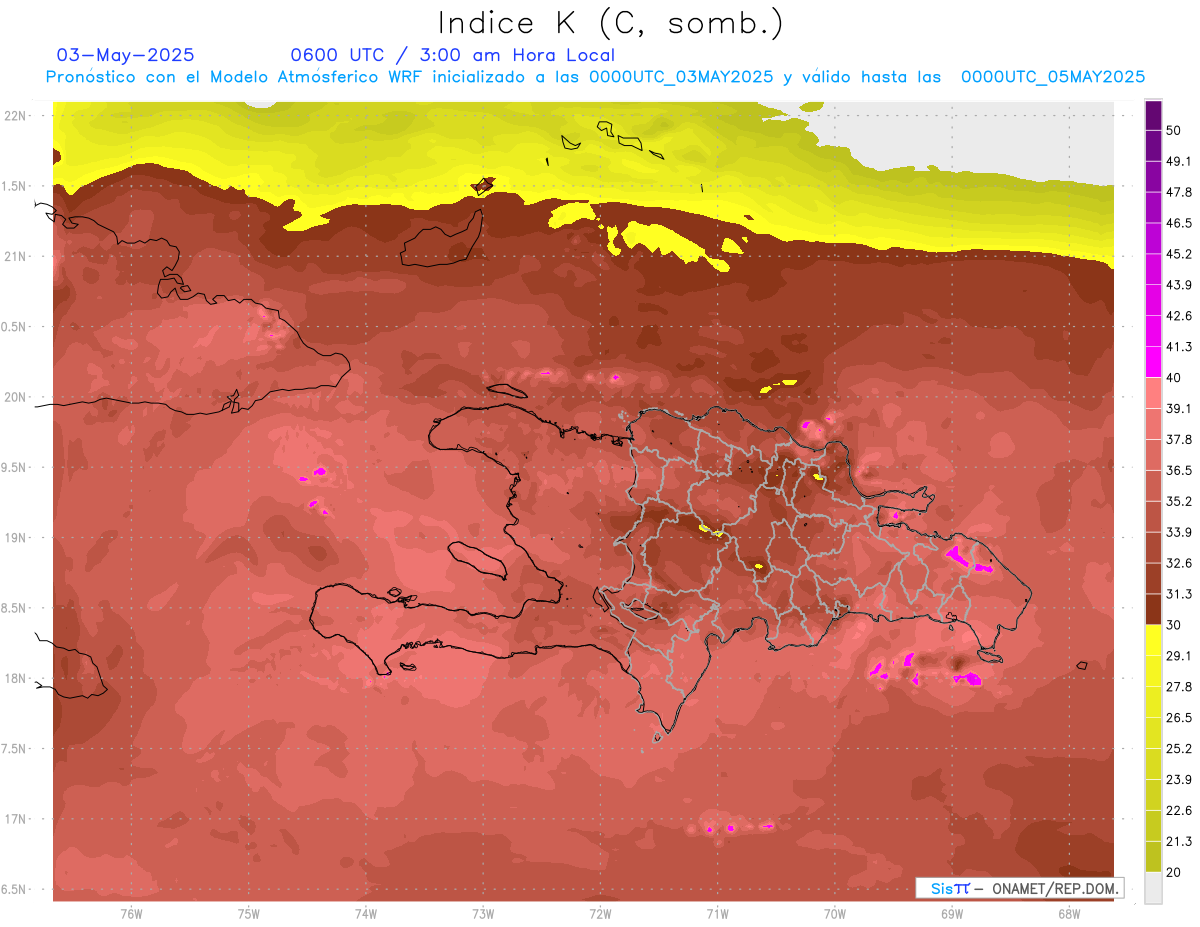The image size is (1200, 927).
Task: Click the '40' colorbar value
Action: [x=1174, y=377]
